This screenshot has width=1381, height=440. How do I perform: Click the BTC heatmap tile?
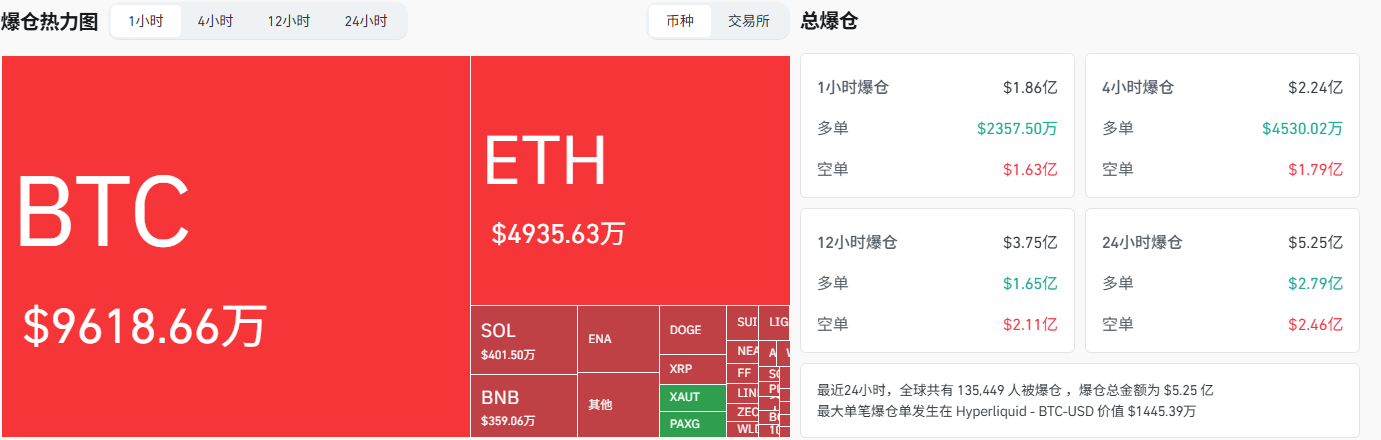coord(236,245)
